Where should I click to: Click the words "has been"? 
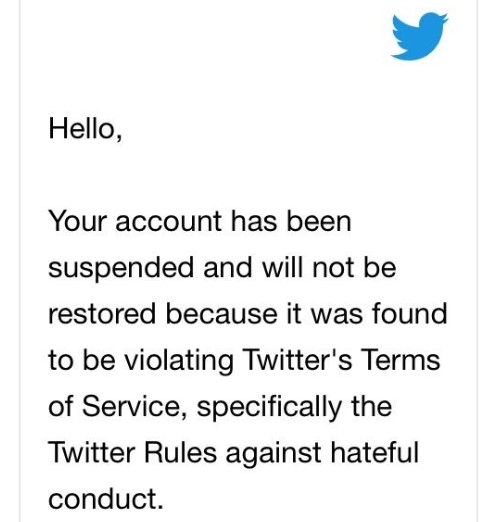(291, 221)
